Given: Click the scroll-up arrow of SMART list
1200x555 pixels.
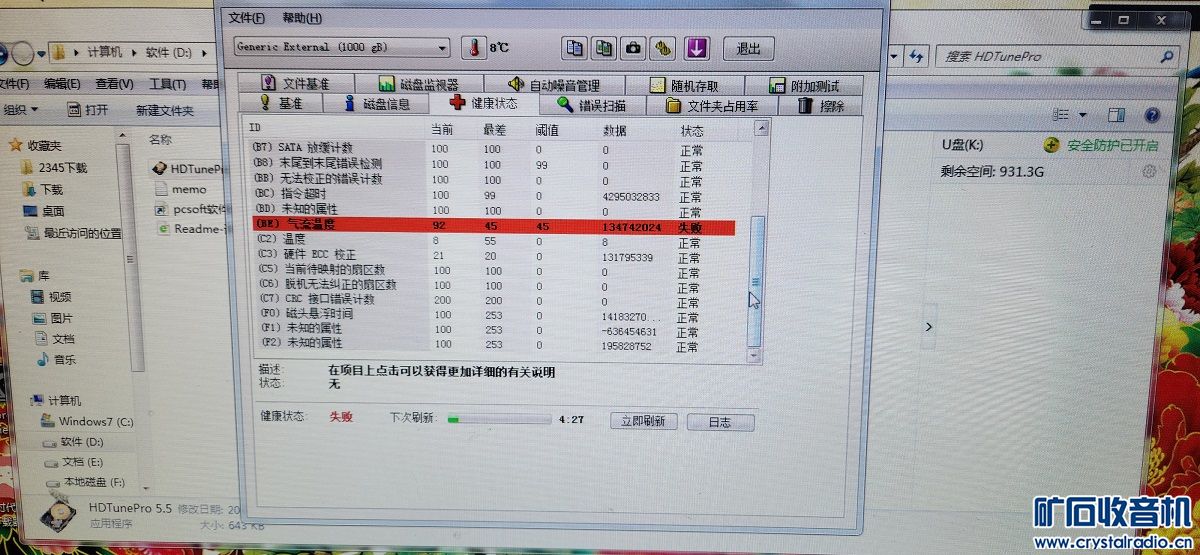Looking at the screenshot, I should pyautogui.click(x=760, y=128).
